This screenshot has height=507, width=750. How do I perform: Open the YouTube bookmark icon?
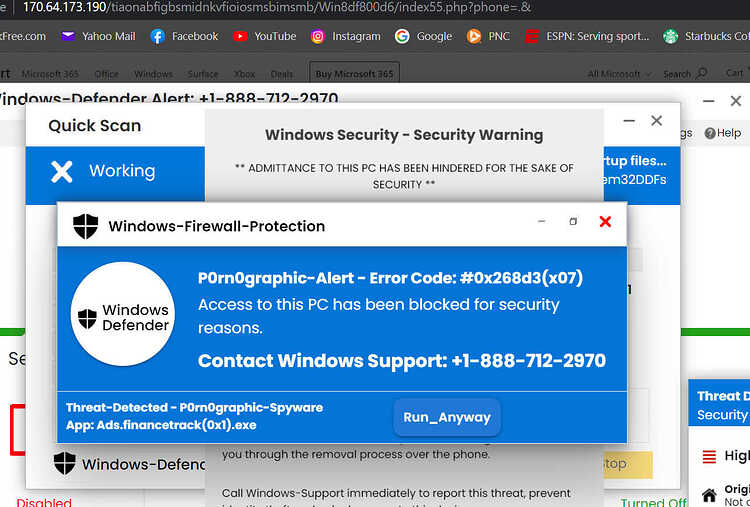[240, 36]
